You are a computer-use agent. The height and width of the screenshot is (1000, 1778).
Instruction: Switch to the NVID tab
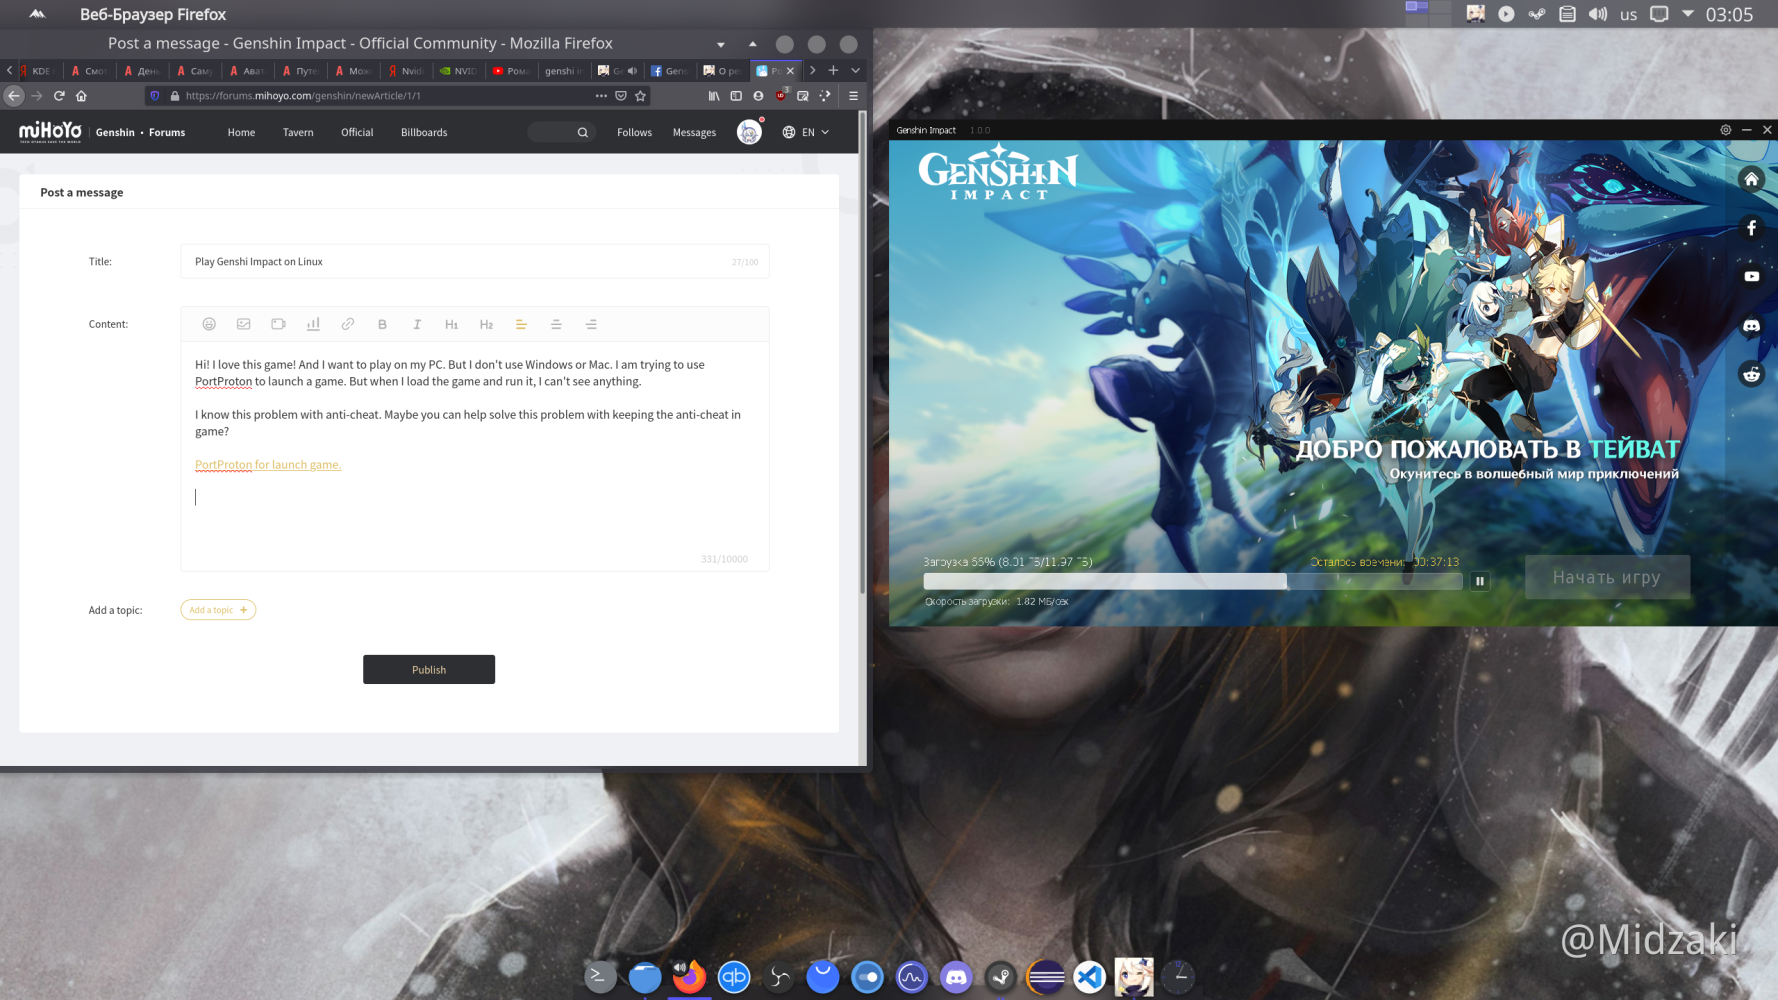pos(459,70)
